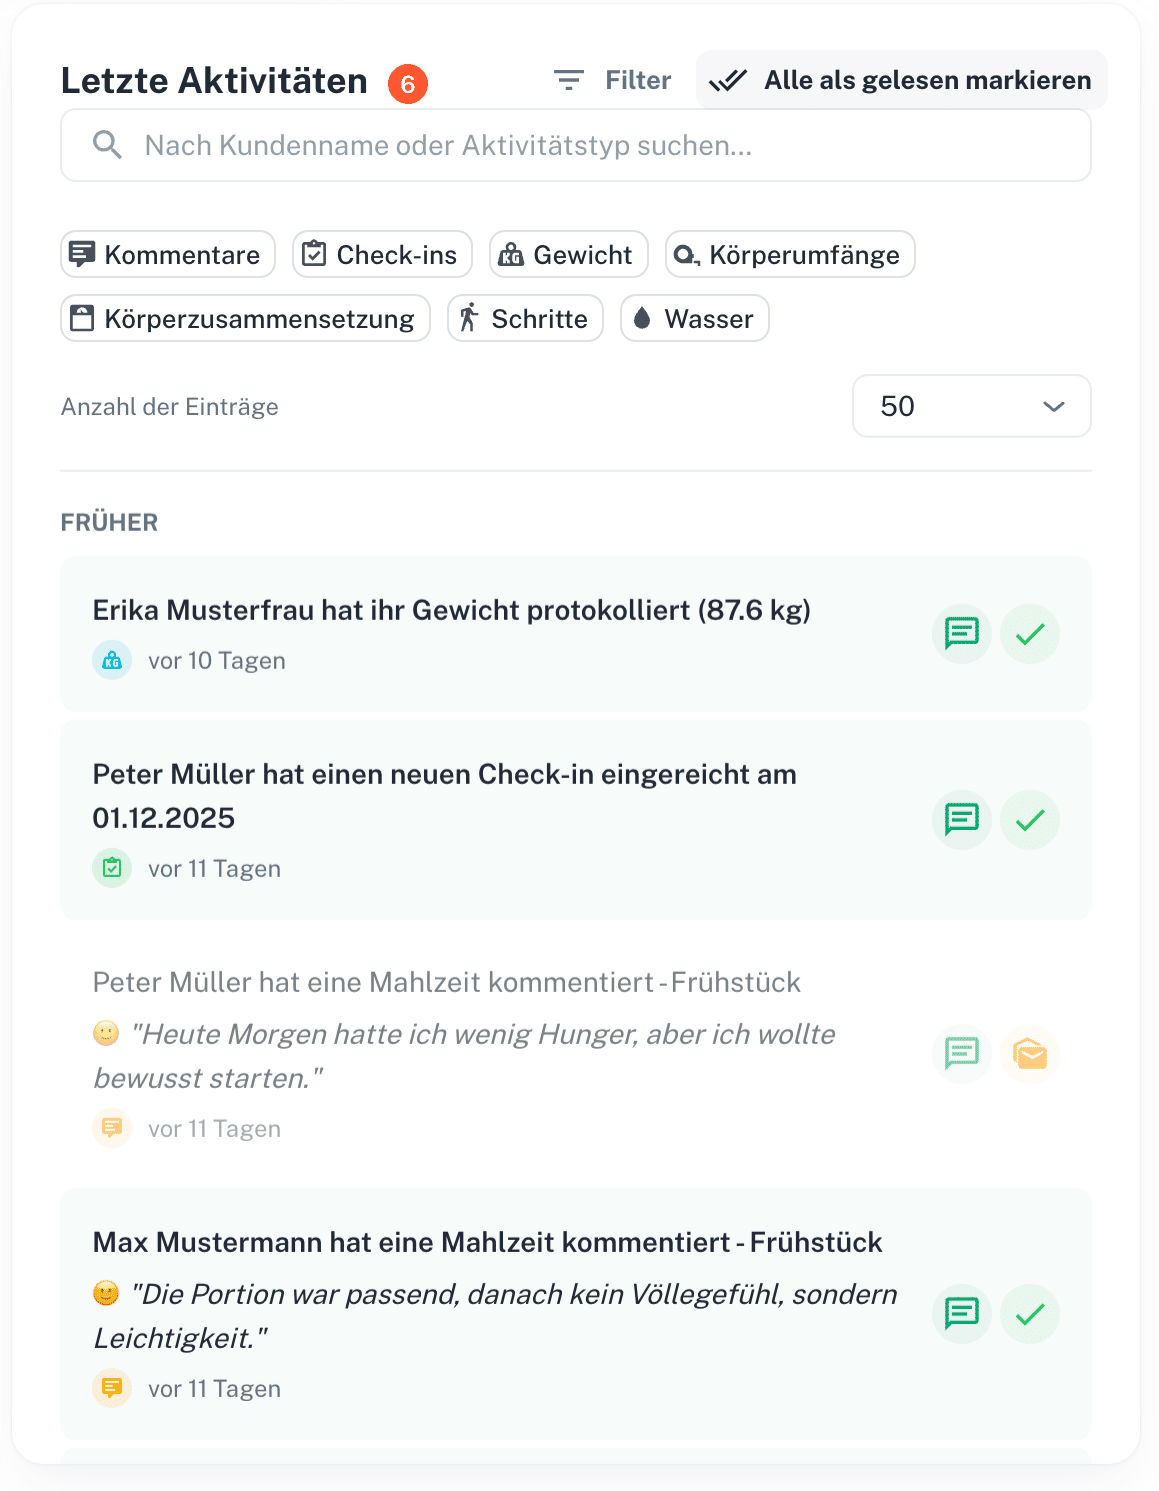Click the open envelope icon on Peter Müller's comment
Screen dimensions: 1159x1491
(x=1029, y=1053)
